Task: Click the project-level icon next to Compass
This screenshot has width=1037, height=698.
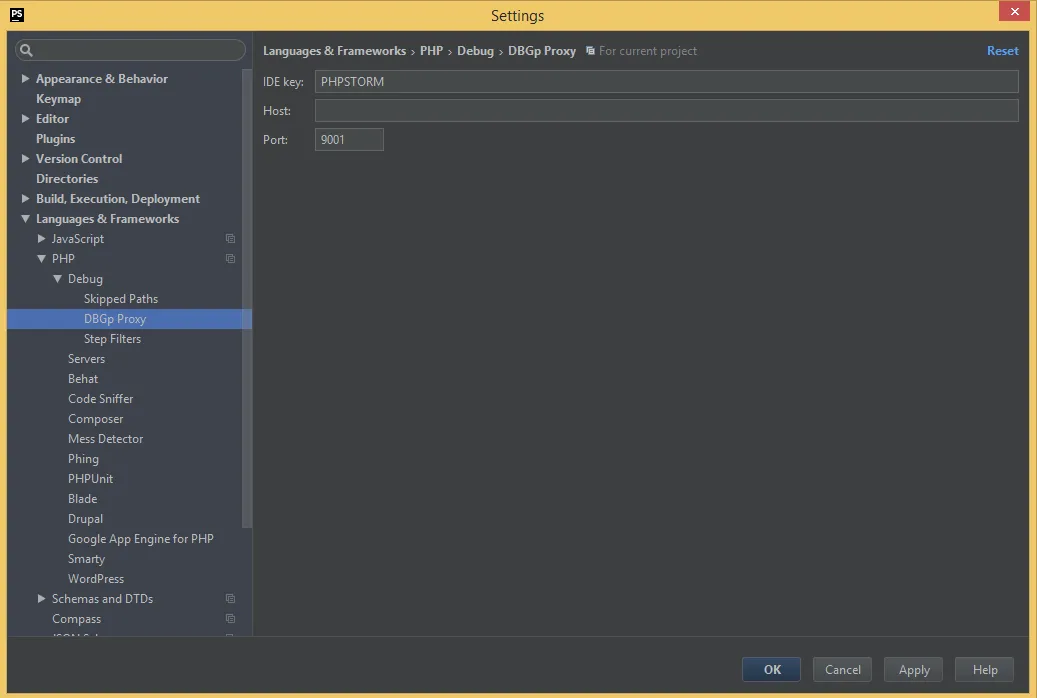Action: pyautogui.click(x=230, y=619)
